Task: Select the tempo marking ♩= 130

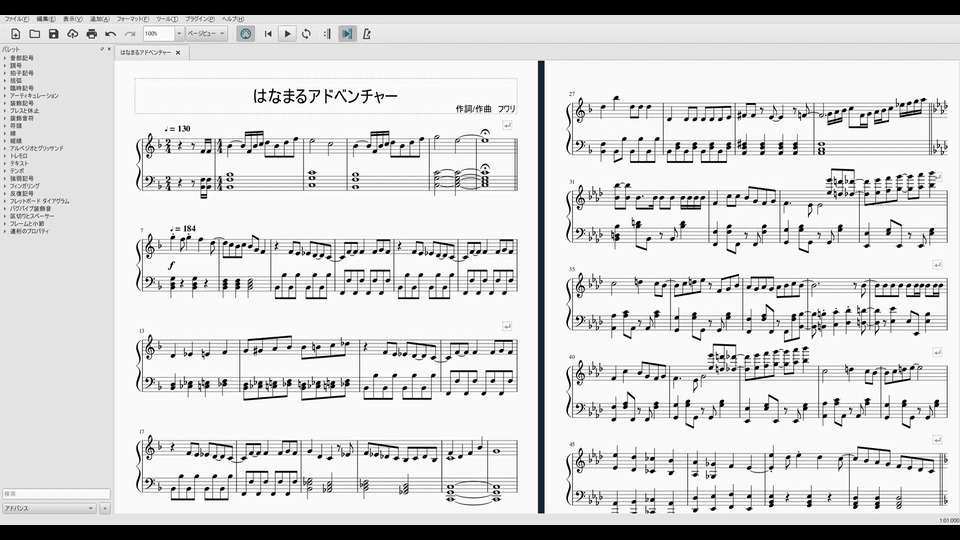Action: coord(178,129)
